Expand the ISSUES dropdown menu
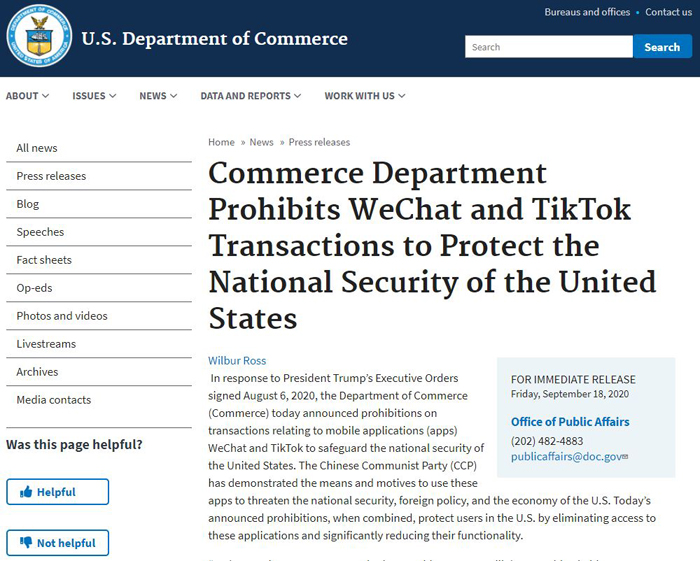Screen dimensions: 700x561 coord(94,96)
